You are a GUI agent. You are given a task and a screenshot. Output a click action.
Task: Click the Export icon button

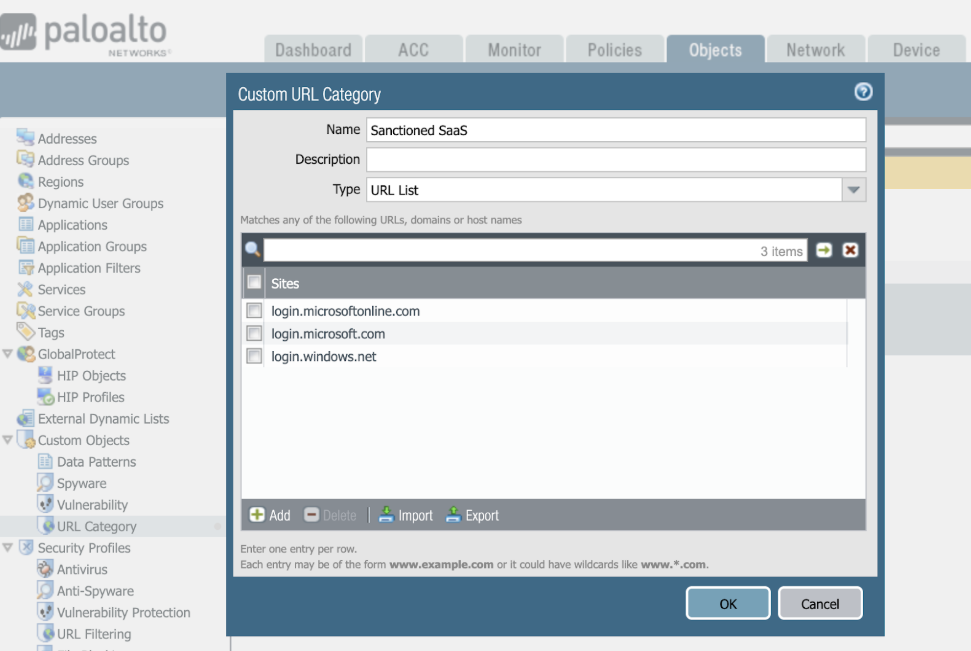point(472,515)
